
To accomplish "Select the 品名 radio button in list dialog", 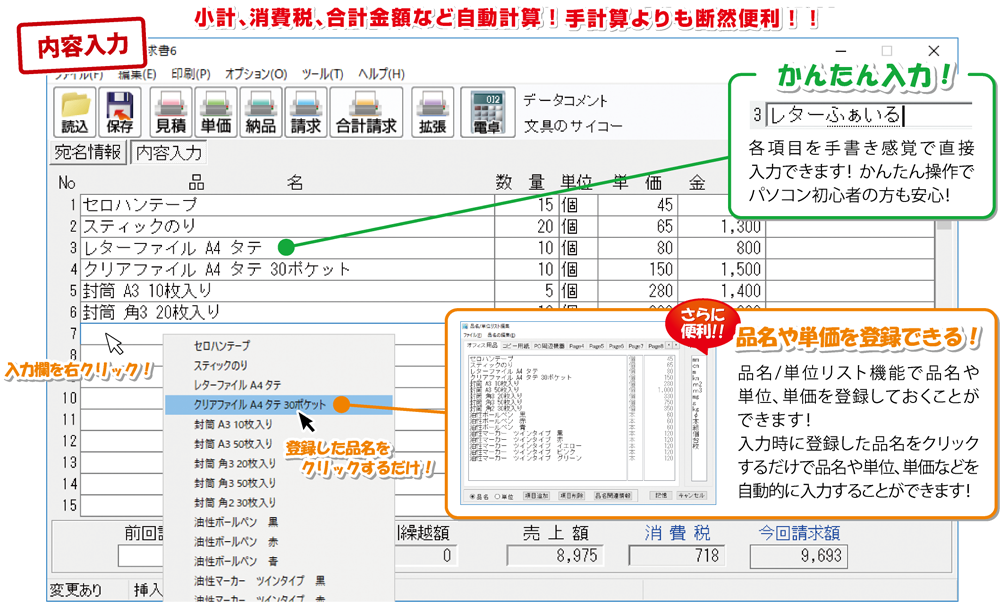I will point(473,495).
